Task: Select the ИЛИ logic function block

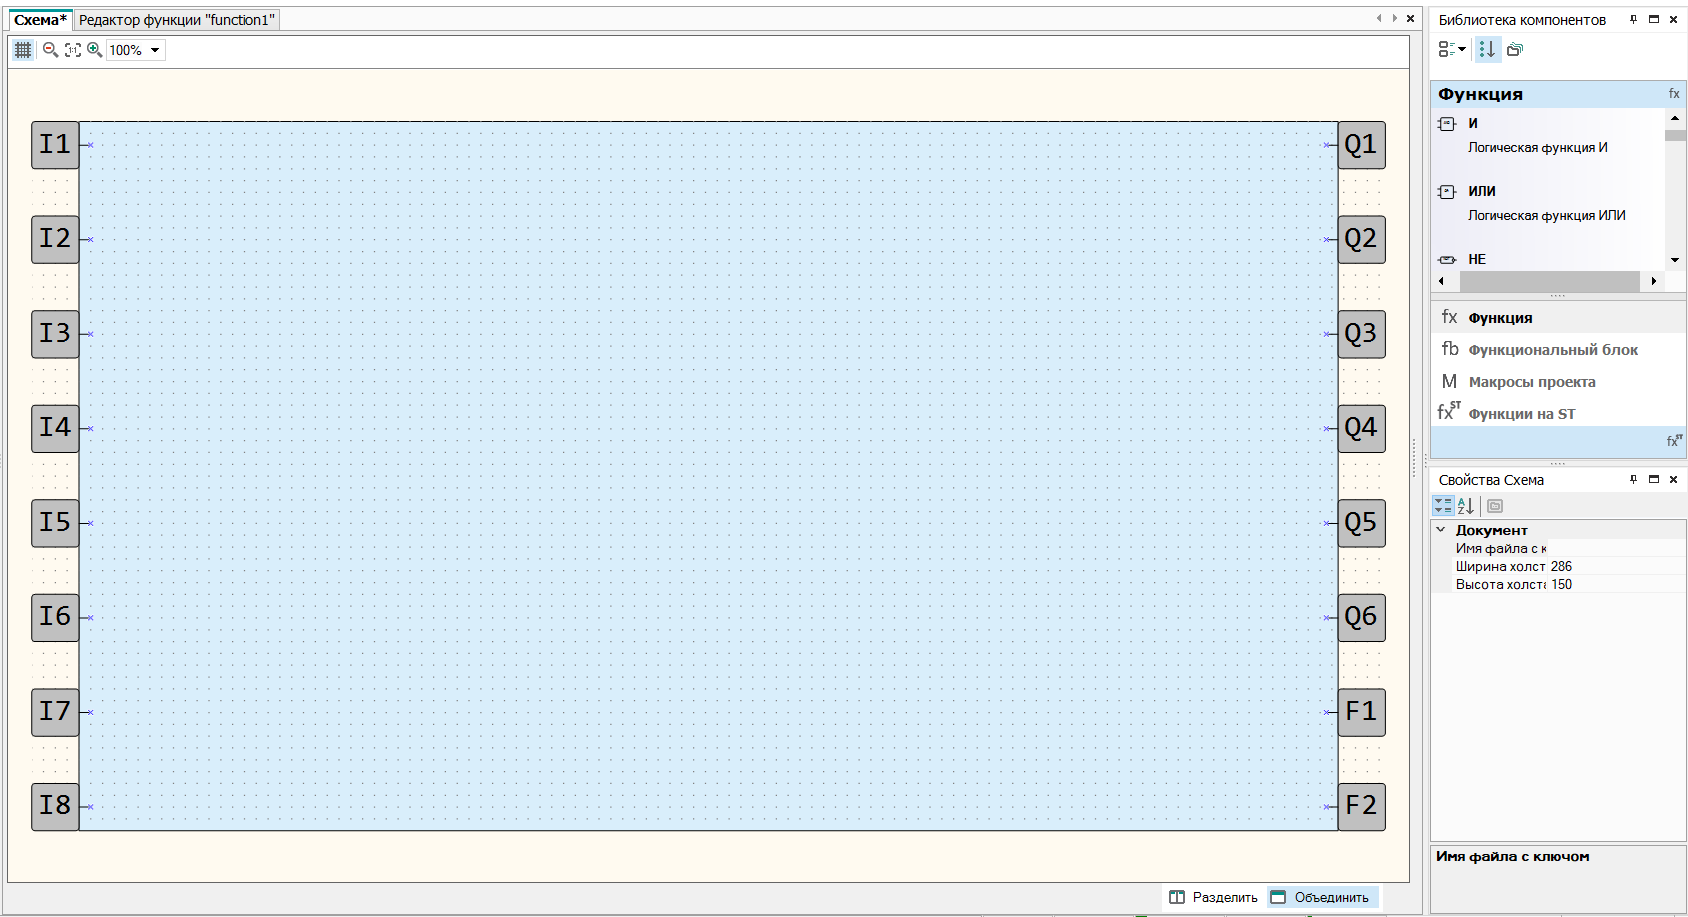Action: [x=1481, y=191]
